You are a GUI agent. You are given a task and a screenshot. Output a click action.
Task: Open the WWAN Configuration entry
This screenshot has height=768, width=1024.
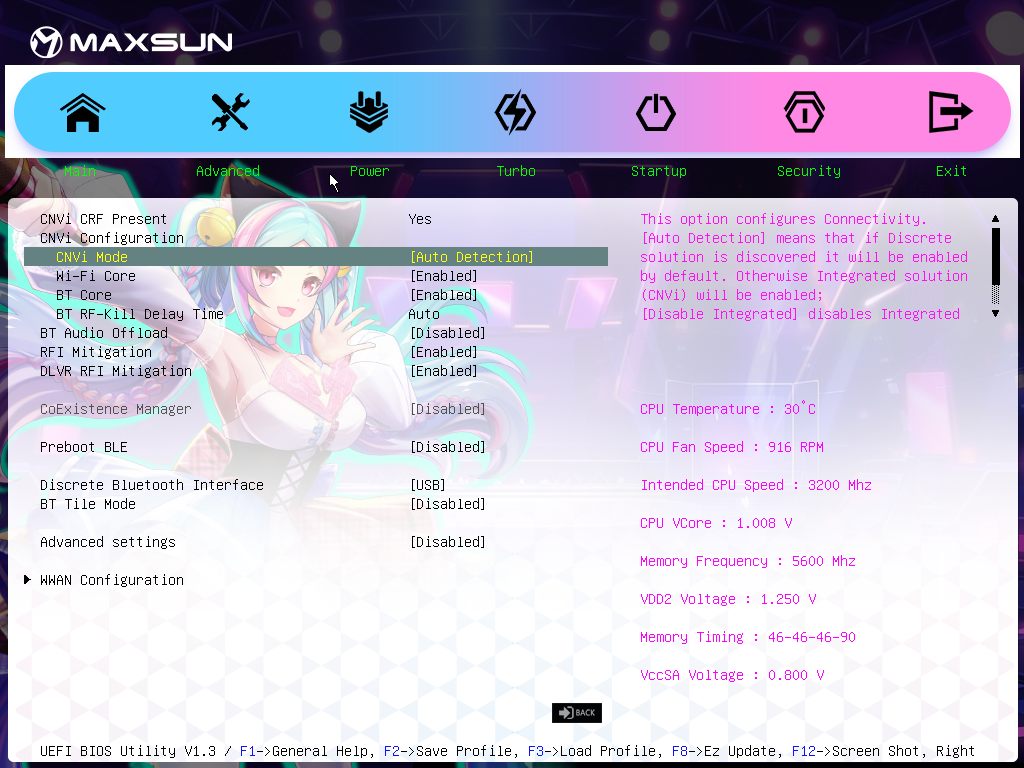[112, 580]
